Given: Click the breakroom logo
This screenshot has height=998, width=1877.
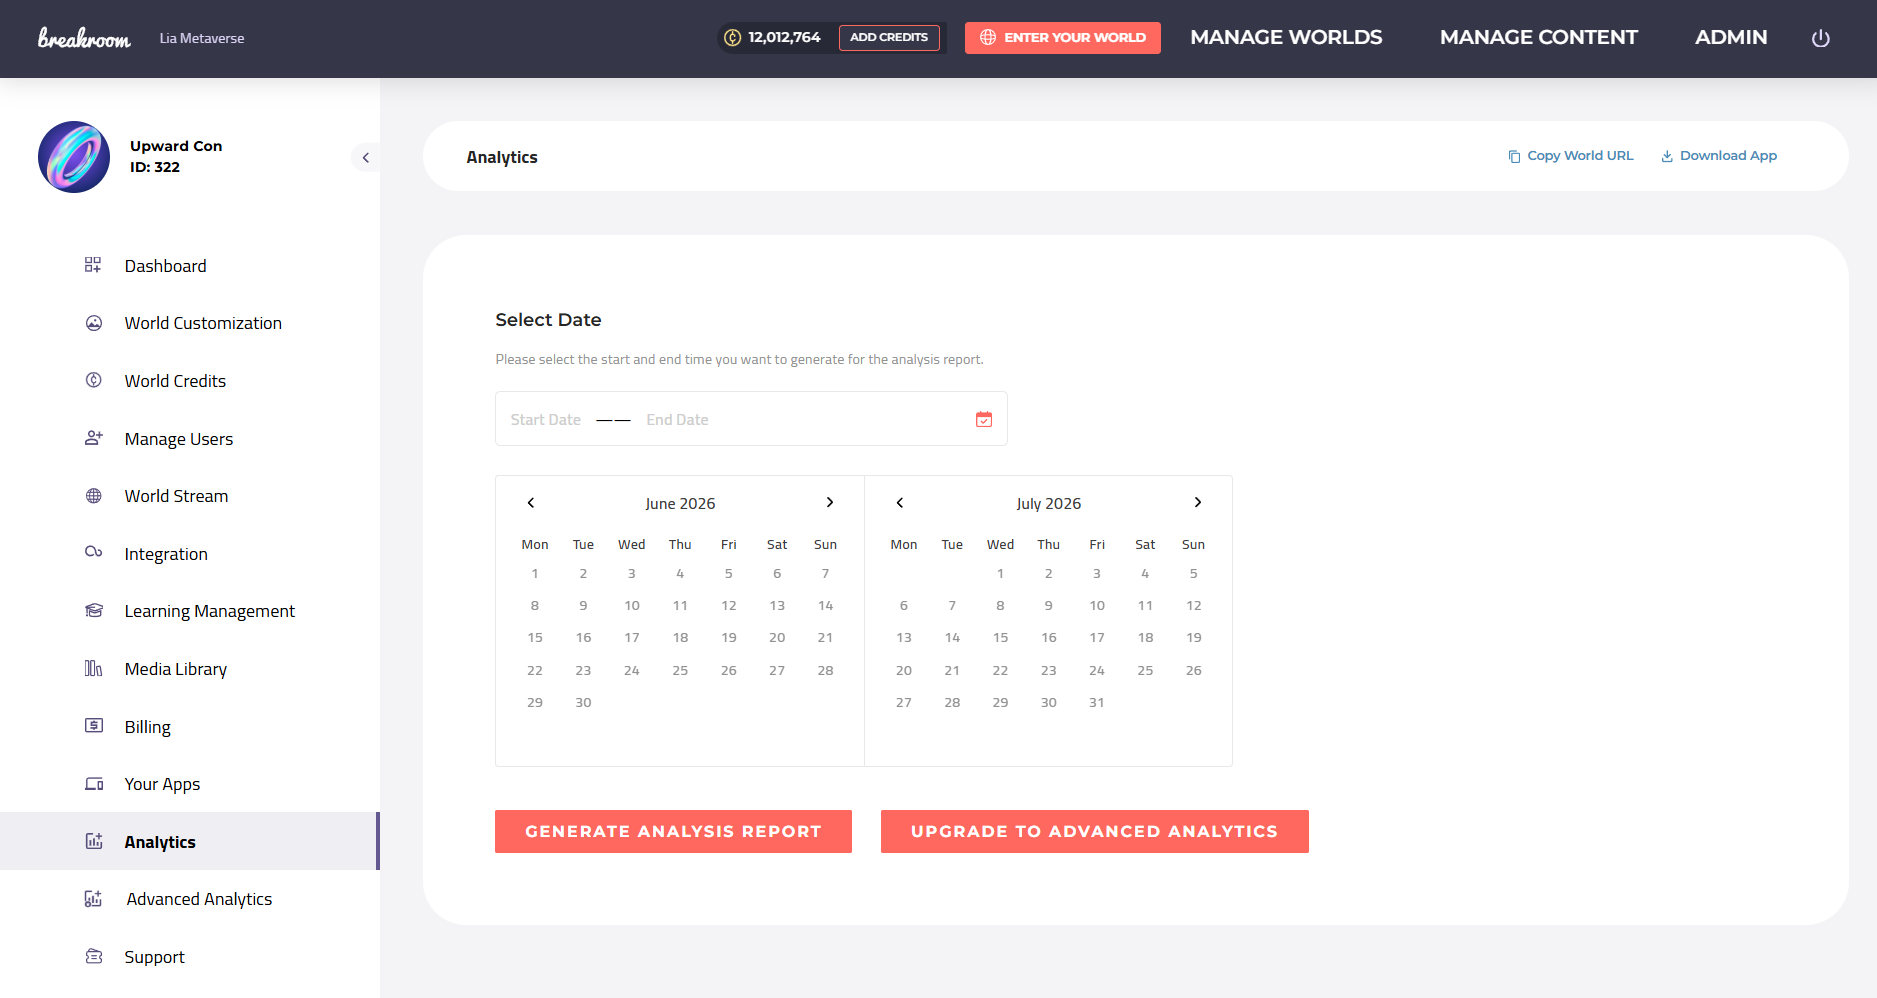Looking at the screenshot, I should coord(84,38).
